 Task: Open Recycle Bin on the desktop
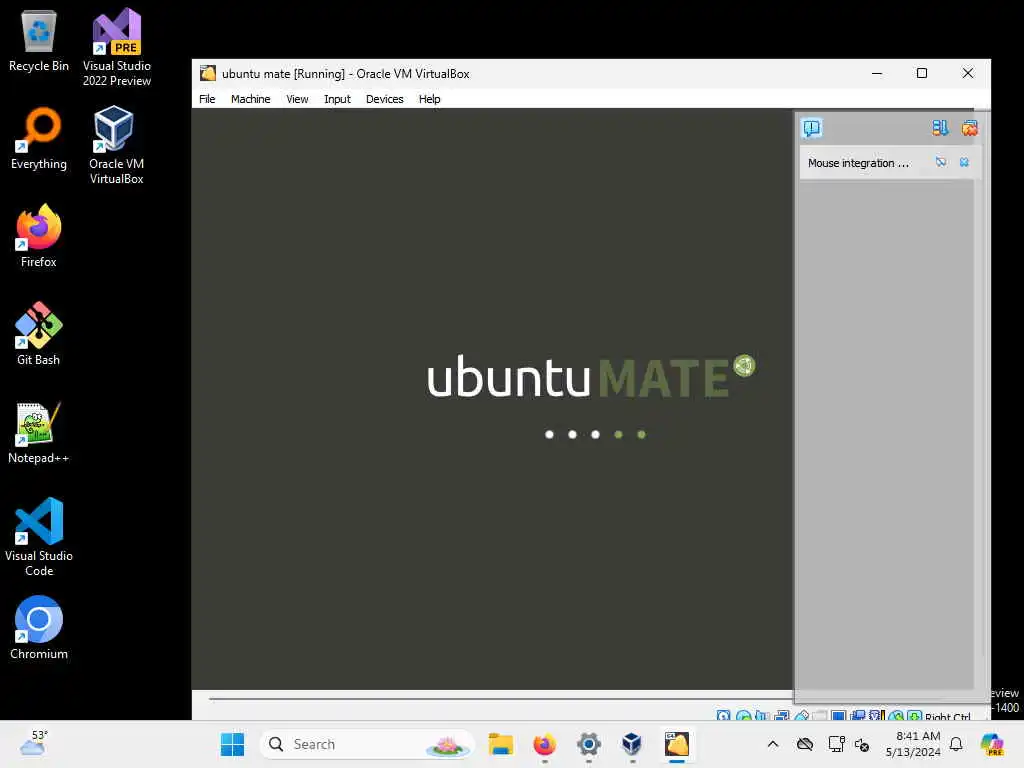(39, 40)
